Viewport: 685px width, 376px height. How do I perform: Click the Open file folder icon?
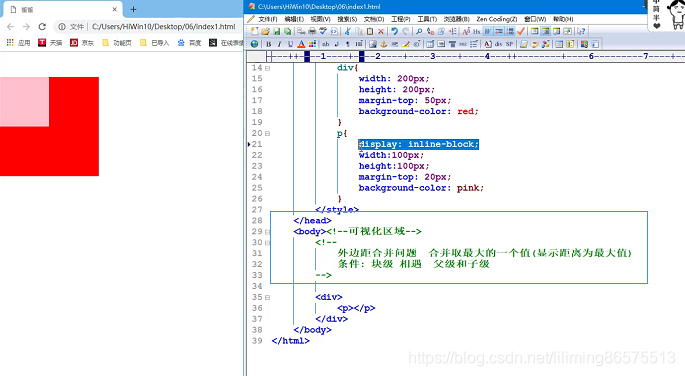coord(265,31)
